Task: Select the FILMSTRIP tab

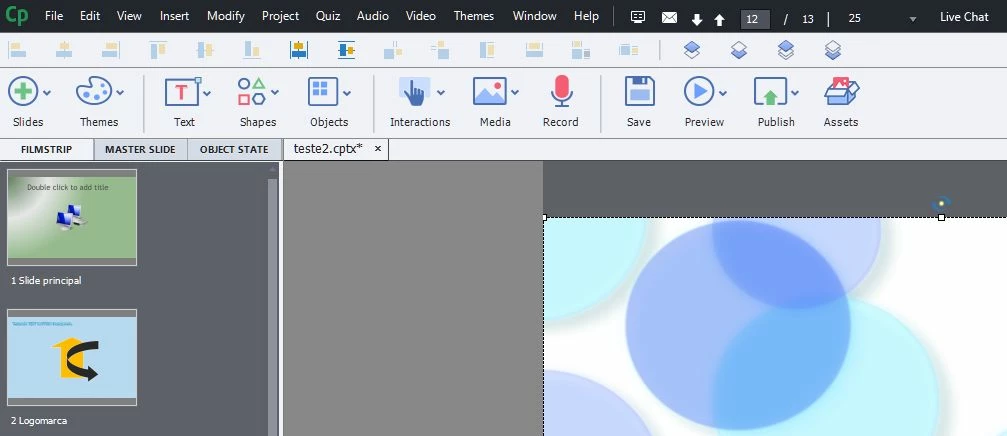Action: [46, 150]
